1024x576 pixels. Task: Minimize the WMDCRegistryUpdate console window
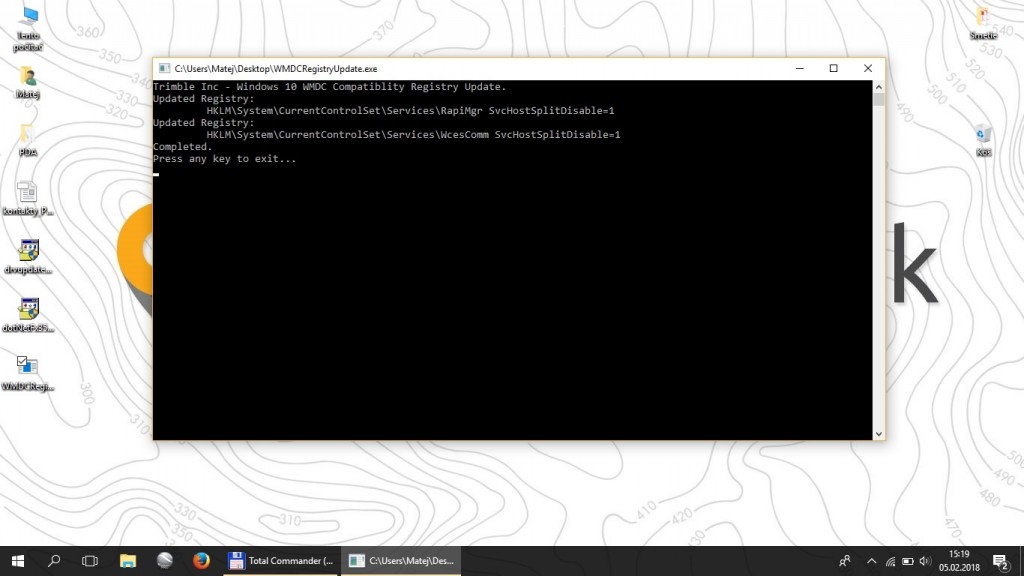pos(799,69)
